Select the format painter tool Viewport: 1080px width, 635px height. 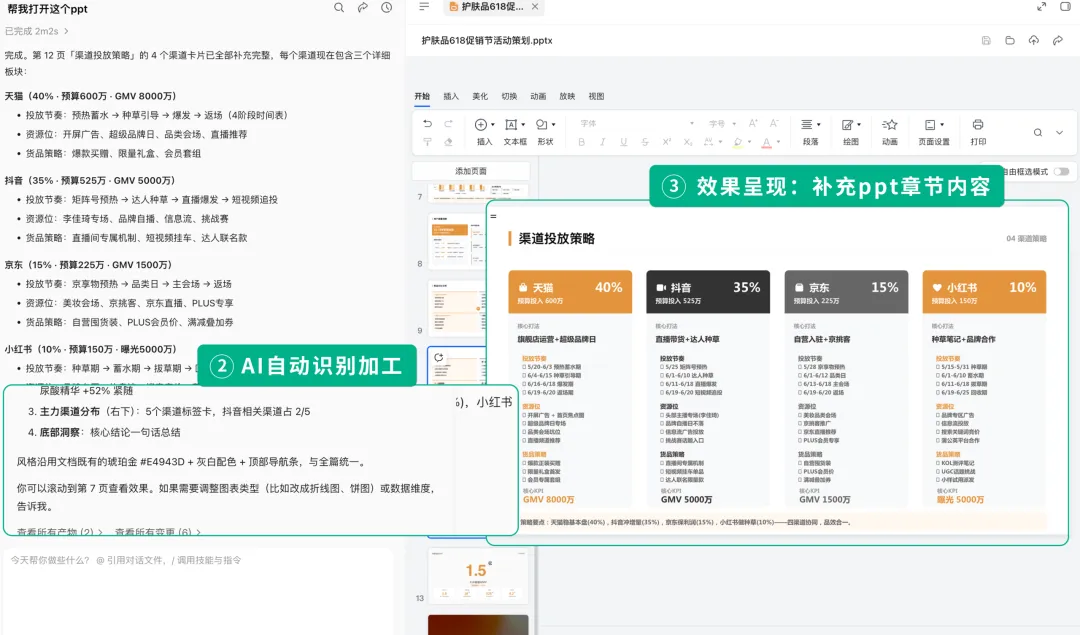[428, 142]
